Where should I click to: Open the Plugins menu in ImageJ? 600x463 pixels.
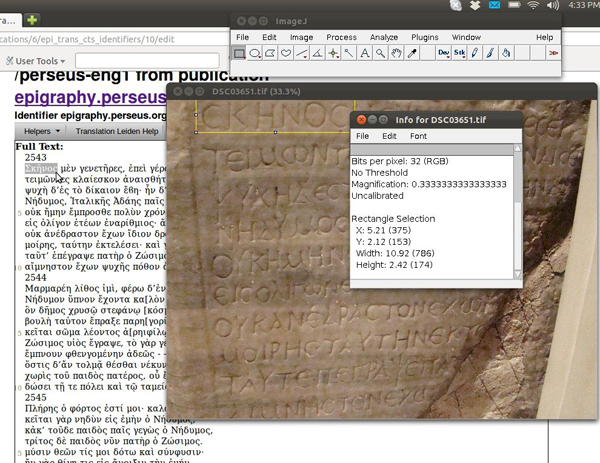425,37
